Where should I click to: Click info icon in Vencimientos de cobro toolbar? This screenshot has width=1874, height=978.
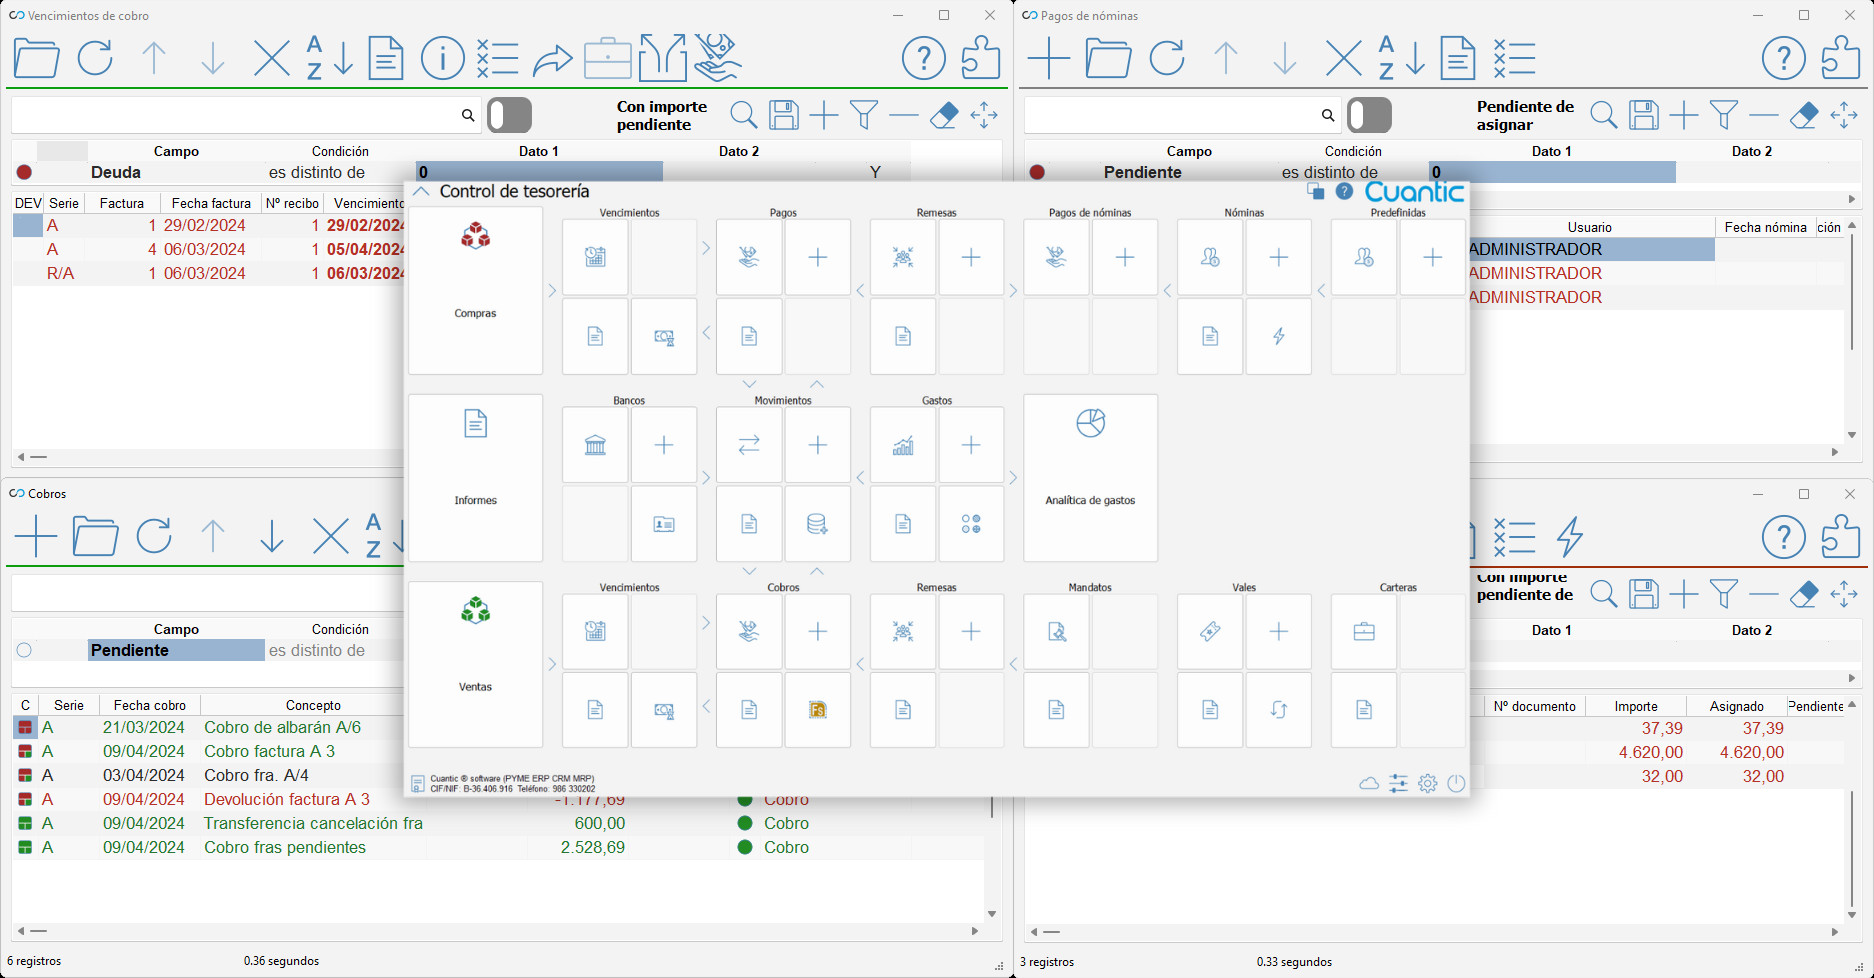click(442, 58)
